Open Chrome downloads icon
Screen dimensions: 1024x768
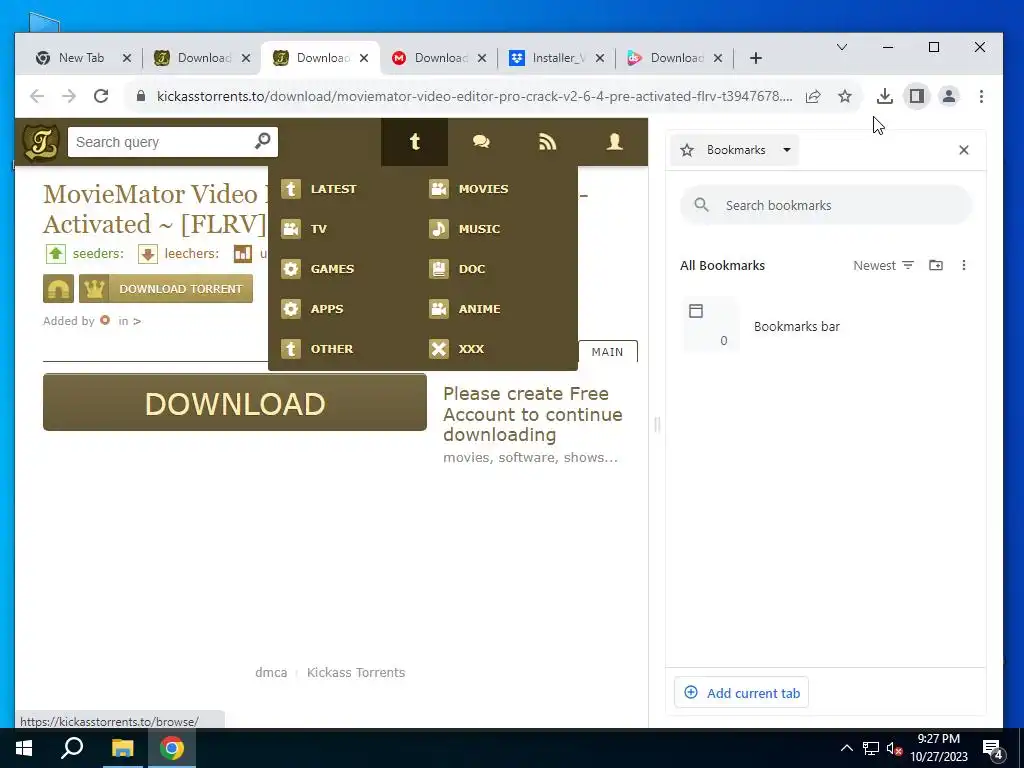(x=885, y=97)
